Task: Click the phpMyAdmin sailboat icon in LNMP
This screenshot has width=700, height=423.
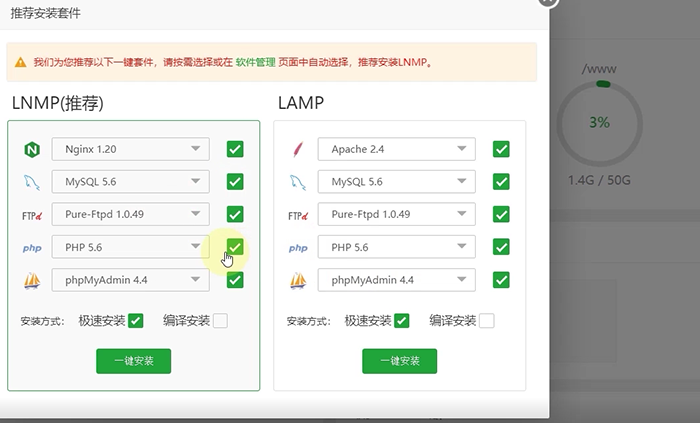Action: [x=32, y=281]
